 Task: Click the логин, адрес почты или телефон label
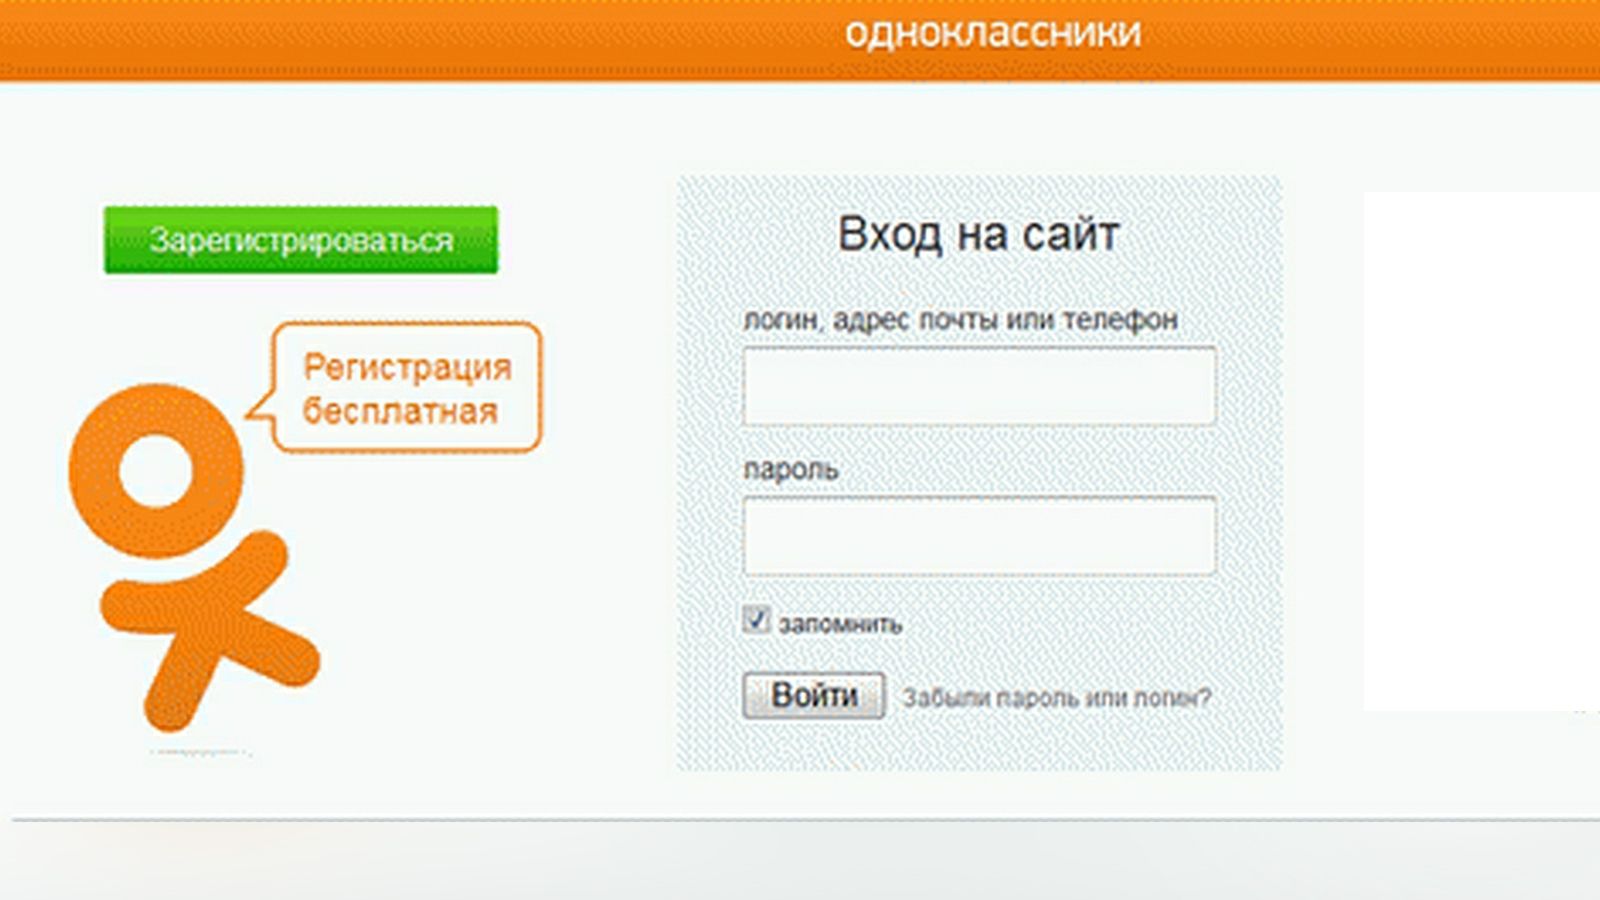pyautogui.click(x=960, y=320)
